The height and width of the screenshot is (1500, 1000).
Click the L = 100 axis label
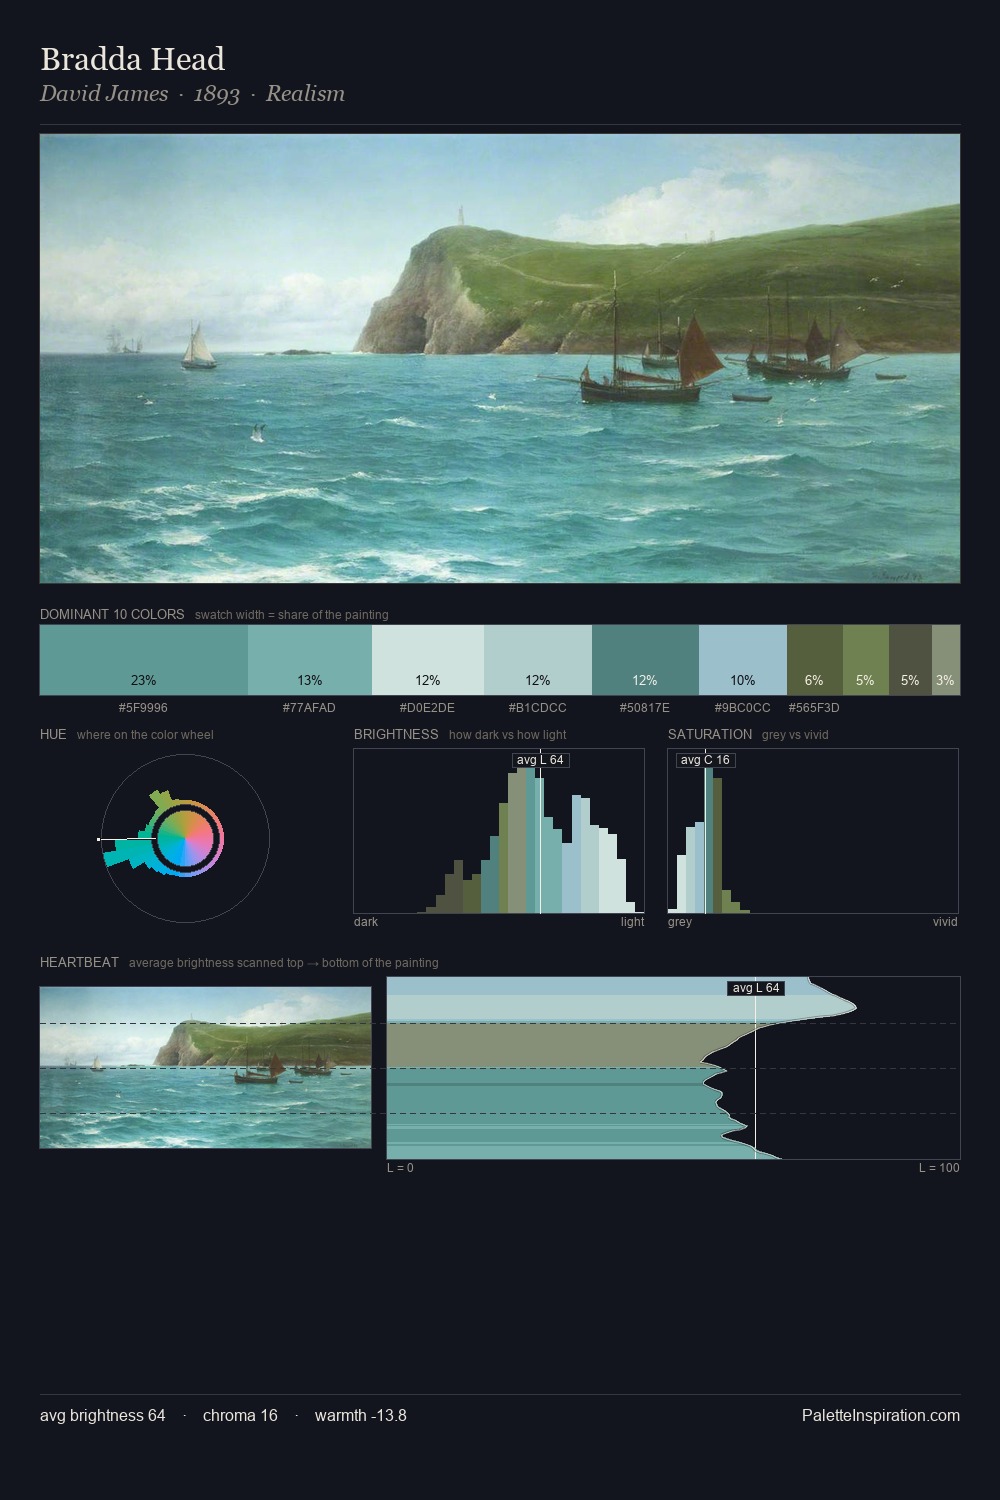point(939,1168)
